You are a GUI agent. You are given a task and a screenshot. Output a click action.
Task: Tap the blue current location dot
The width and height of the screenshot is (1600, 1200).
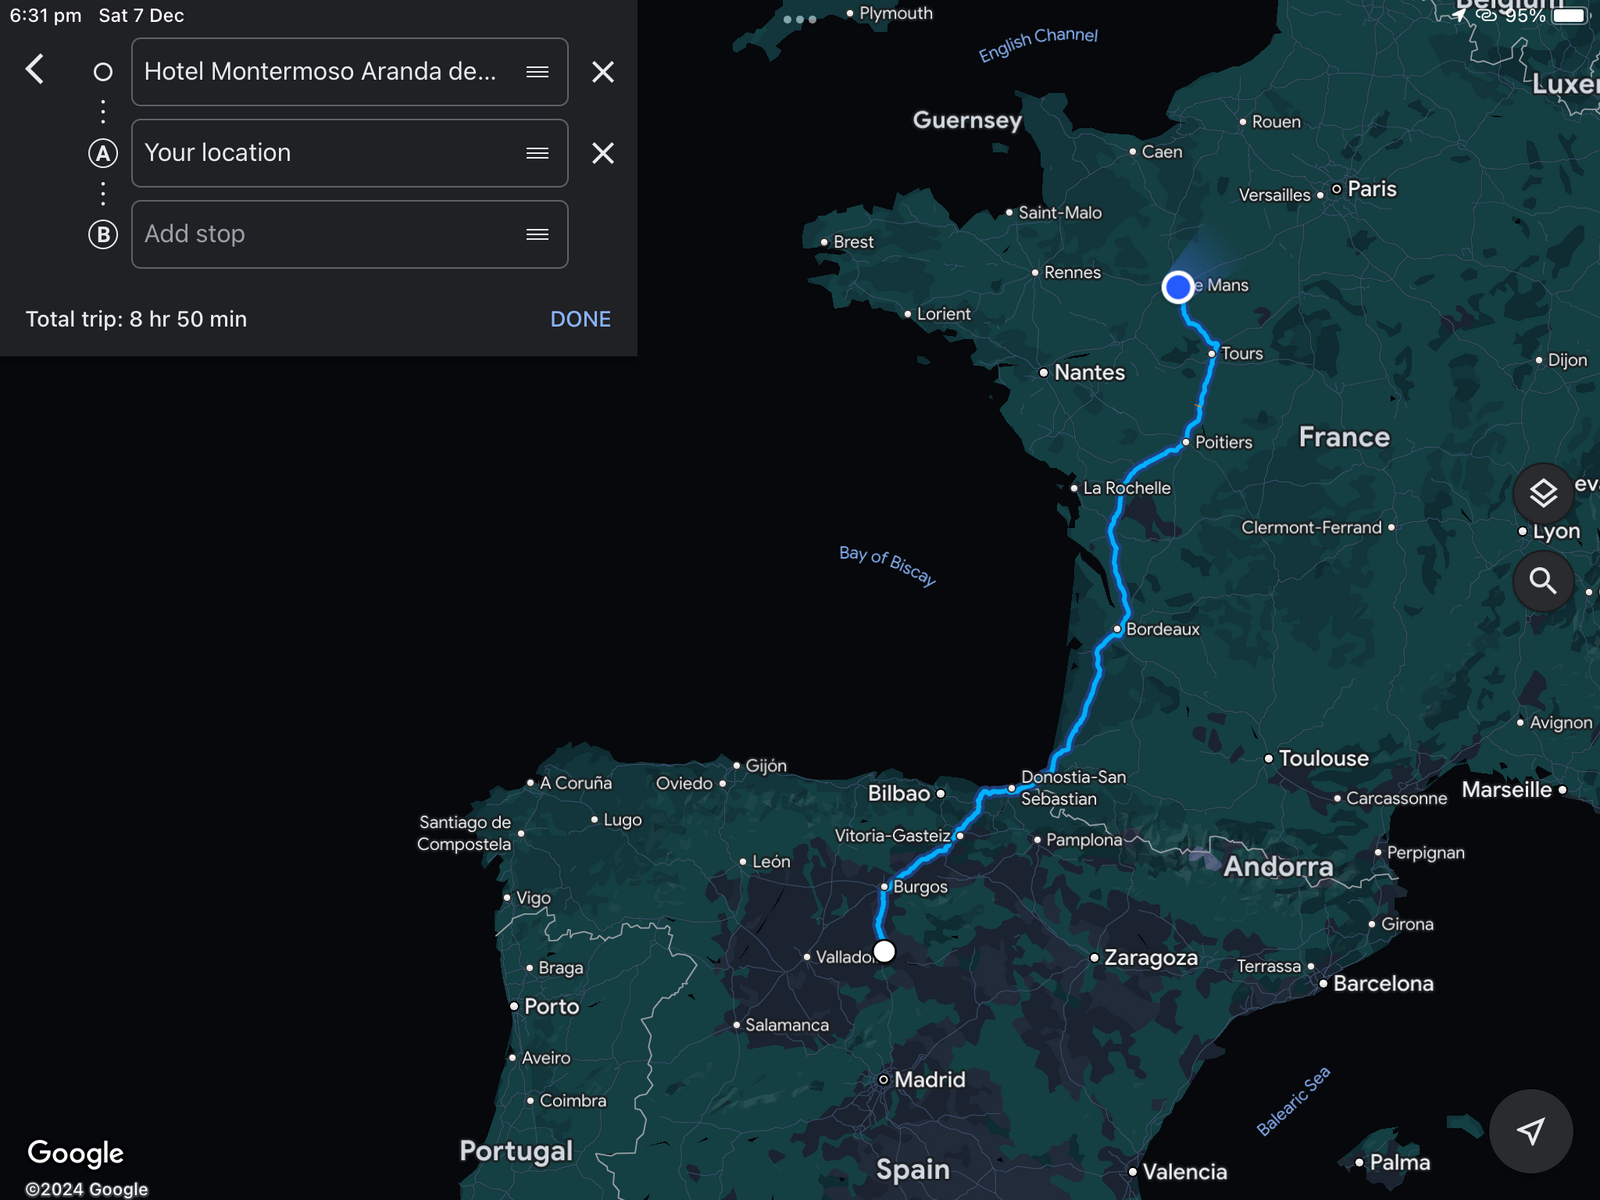[1178, 287]
